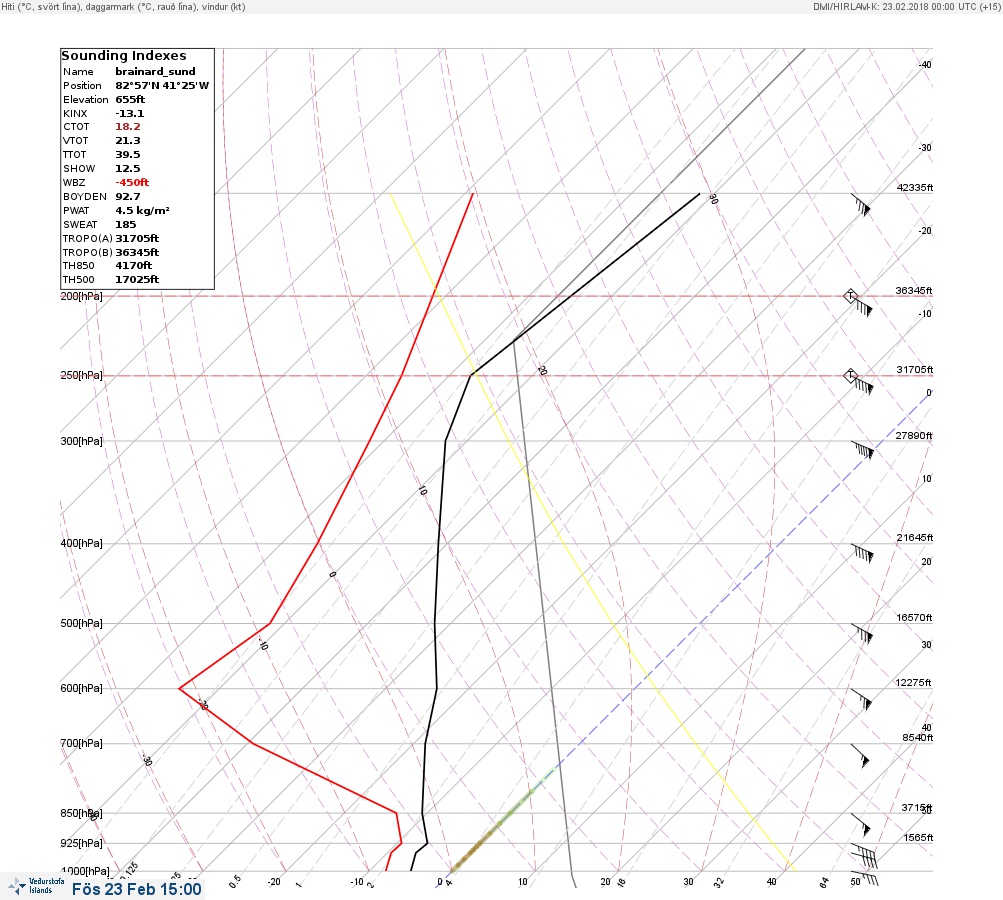Image resolution: width=1003 pixels, height=900 pixels.
Task: Click the SHOW value 12.5
Action: tap(128, 169)
